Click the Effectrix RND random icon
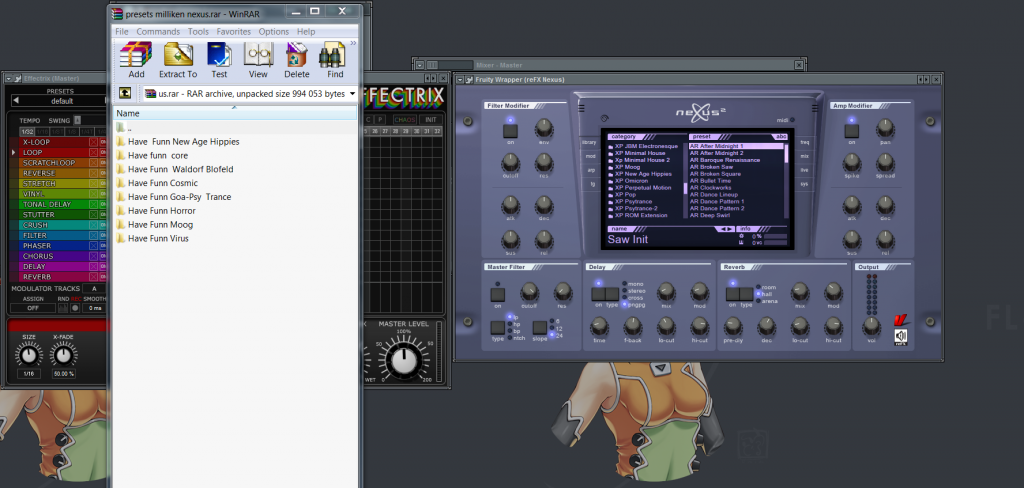 (63, 308)
